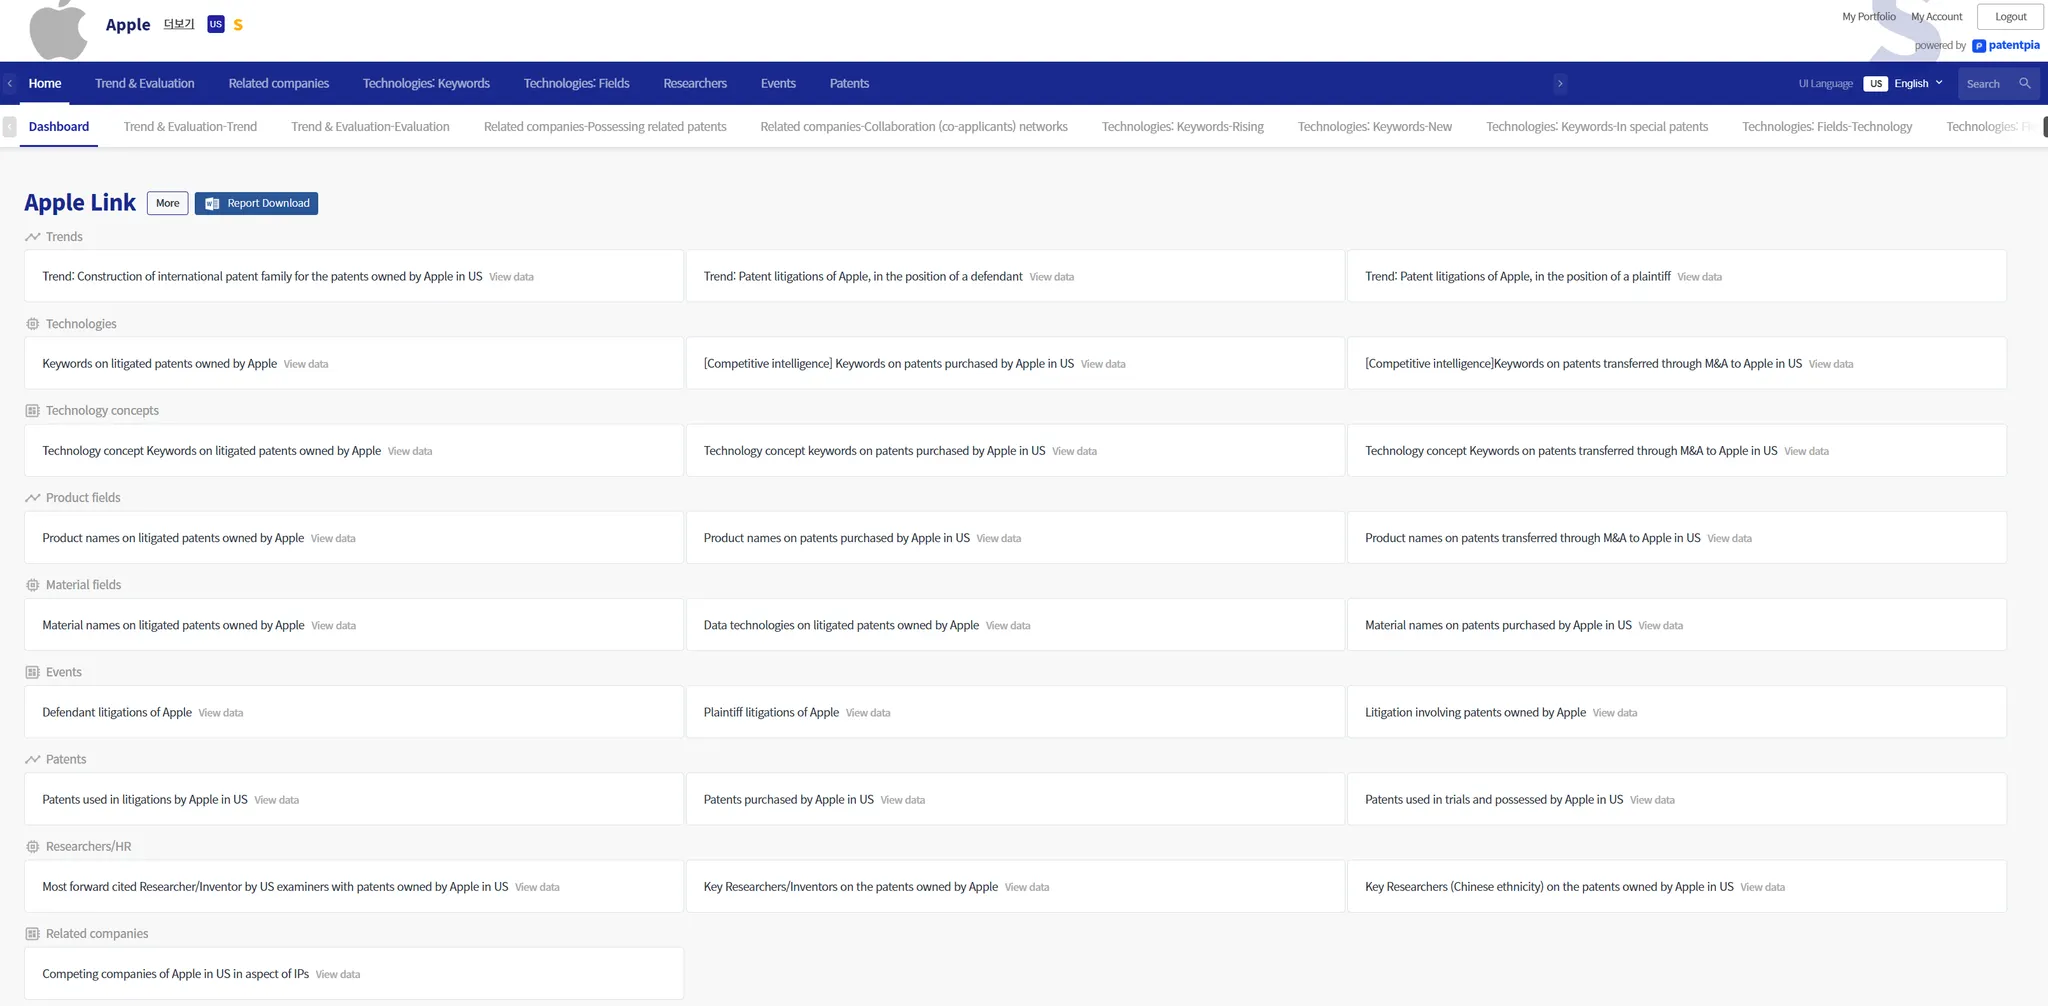This screenshot has height=1006, width=2048.
Task: Open Data technologies on litigated patents
Action: click(x=1015, y=624)
